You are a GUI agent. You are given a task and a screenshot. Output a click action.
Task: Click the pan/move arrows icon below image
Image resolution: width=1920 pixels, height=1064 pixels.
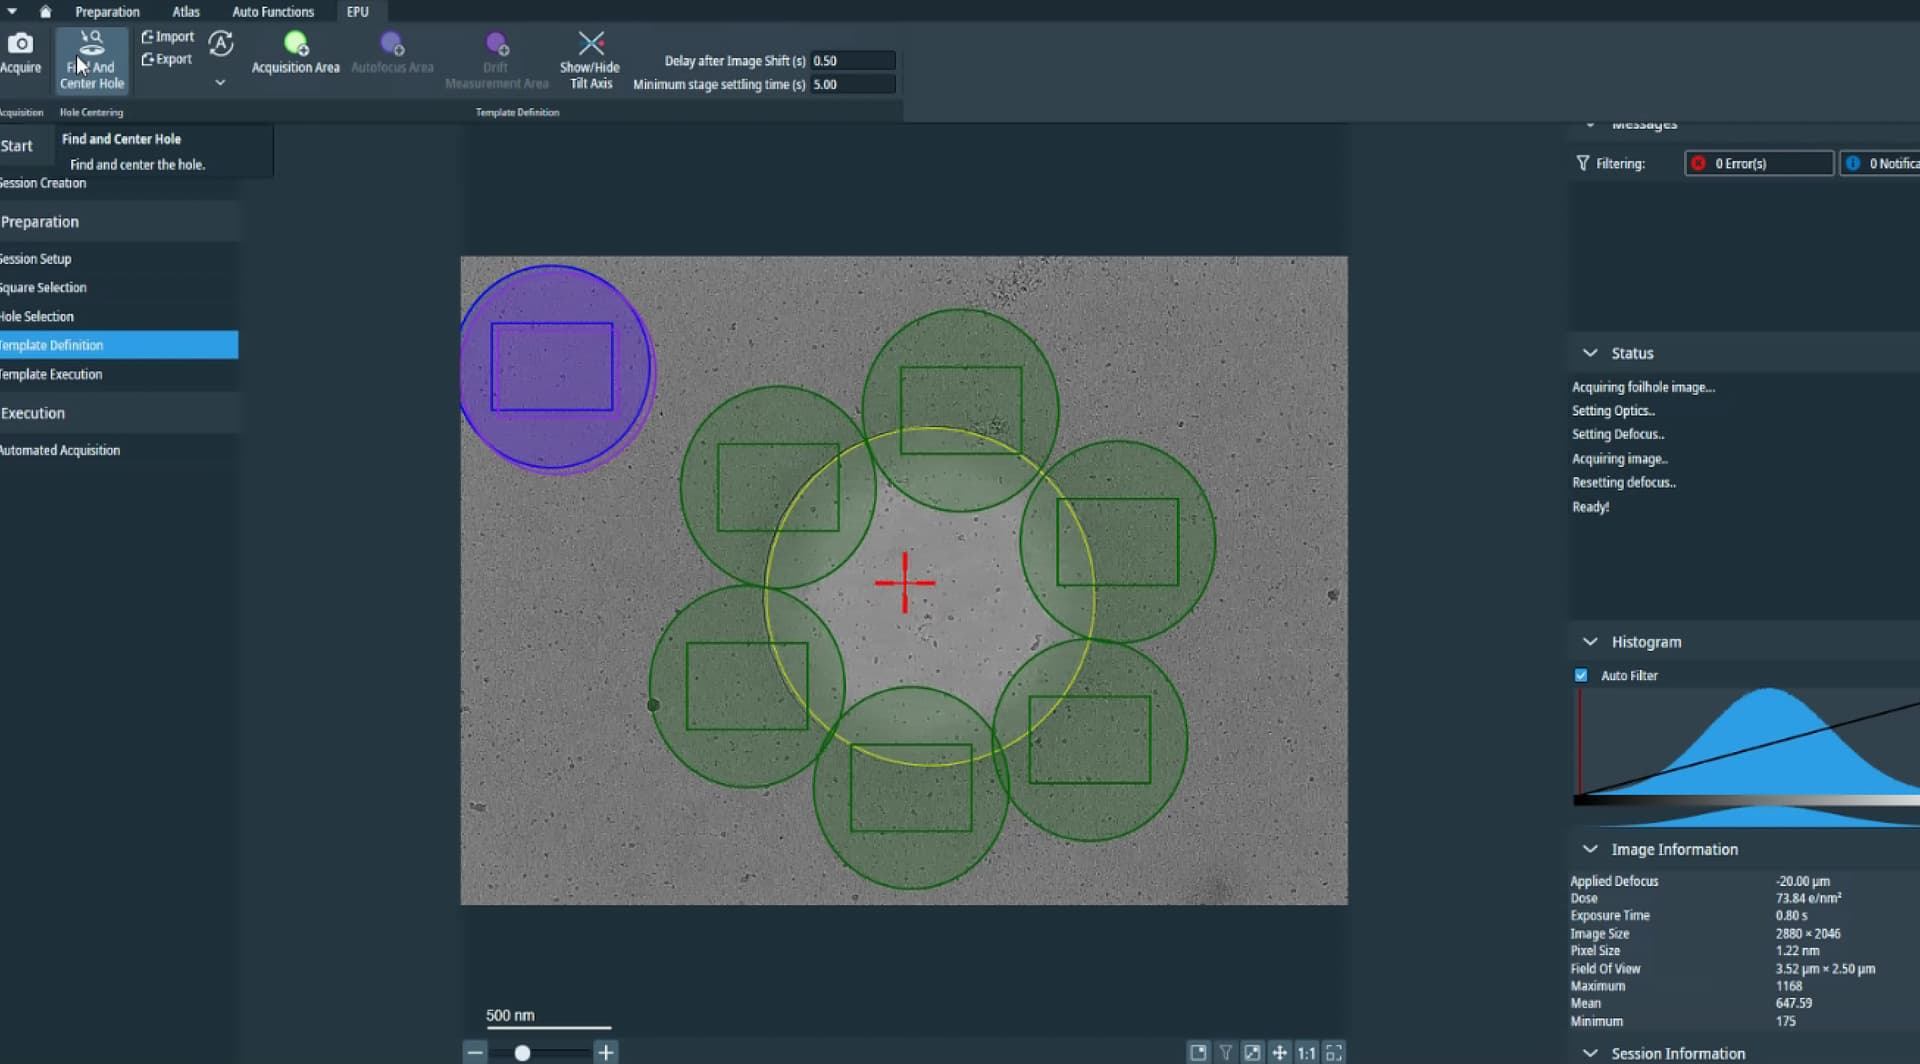[x=1279, y=1052]
